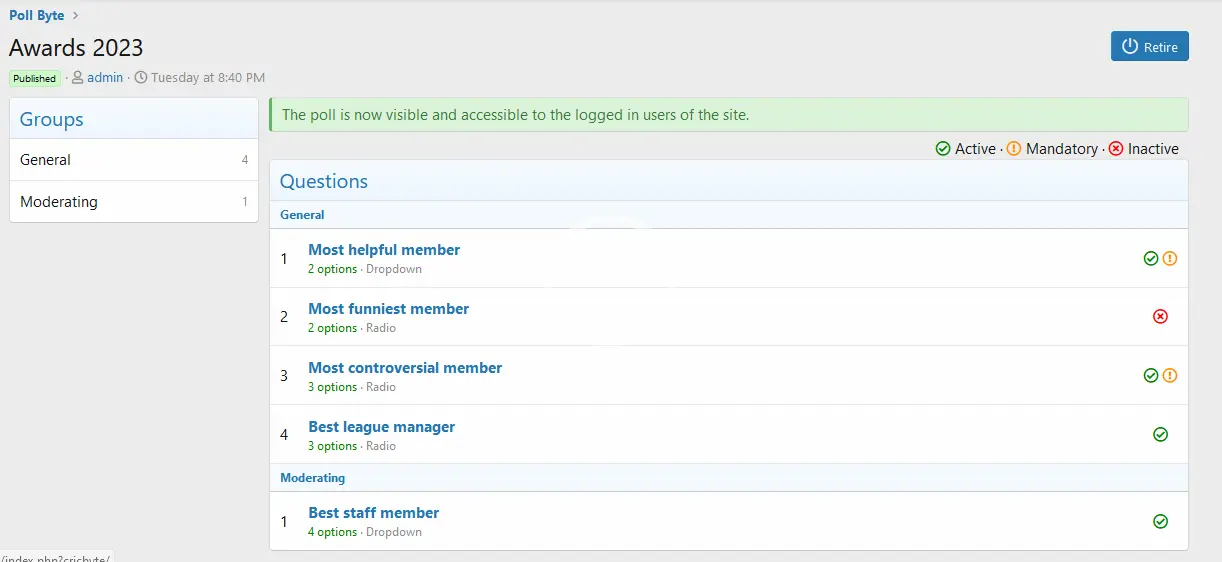This screenshot has width=1222, height=562.
Task: Open the admin user profile link
Action: [105, 77]
